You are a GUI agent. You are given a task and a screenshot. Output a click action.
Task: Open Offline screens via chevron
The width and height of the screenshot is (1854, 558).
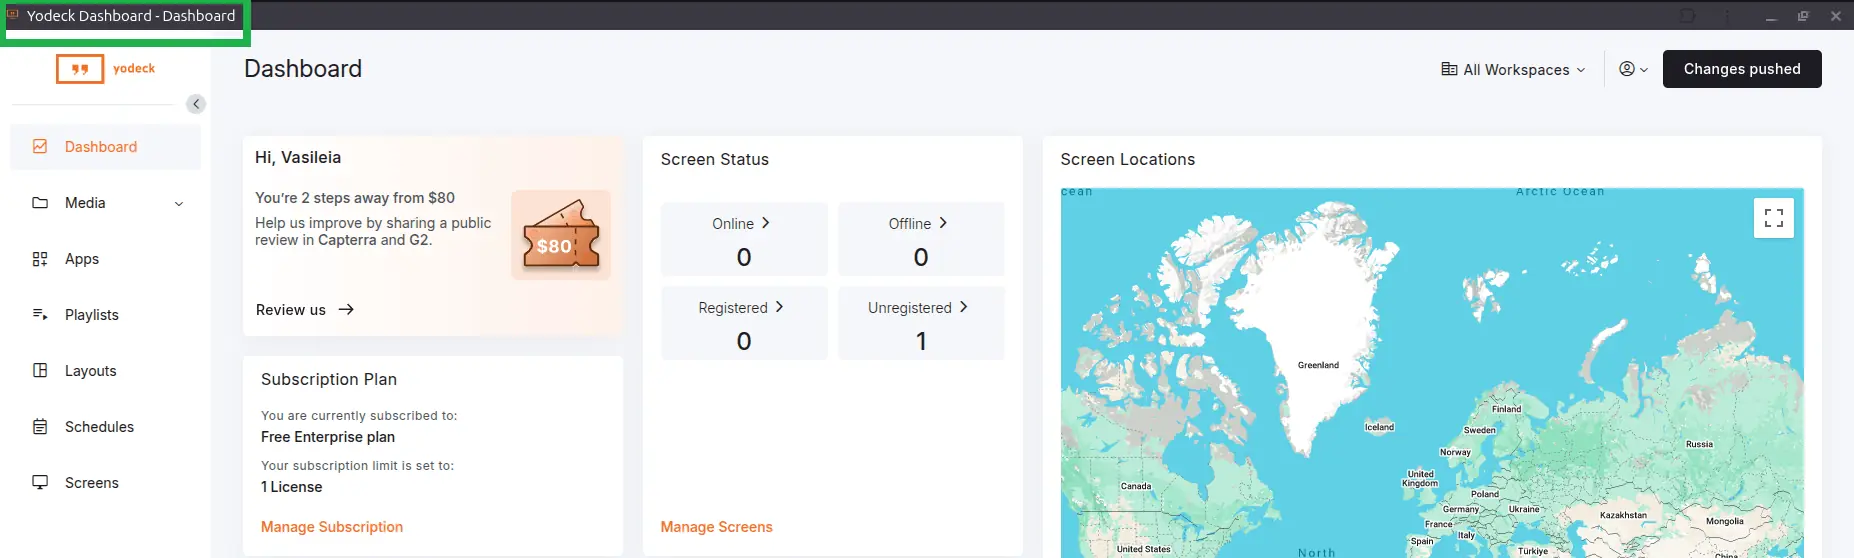(943, 223)
